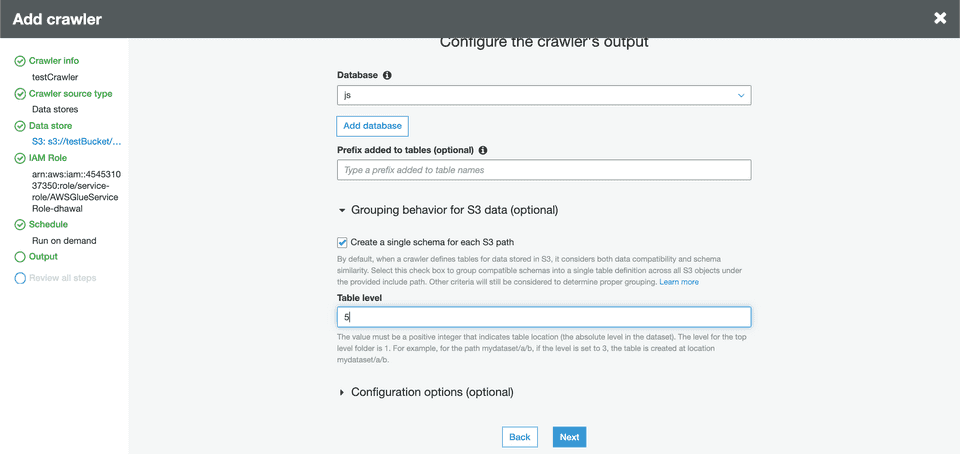Click the Add database button
The height and width of the screenshot is (454, 960).
(372, 126)
